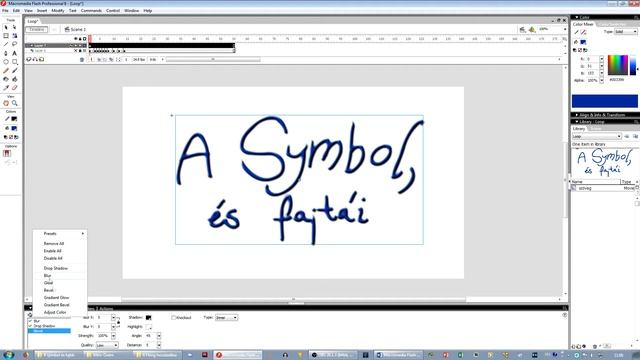Click the Scene 1 breadcrumb

tap(75, 29)
